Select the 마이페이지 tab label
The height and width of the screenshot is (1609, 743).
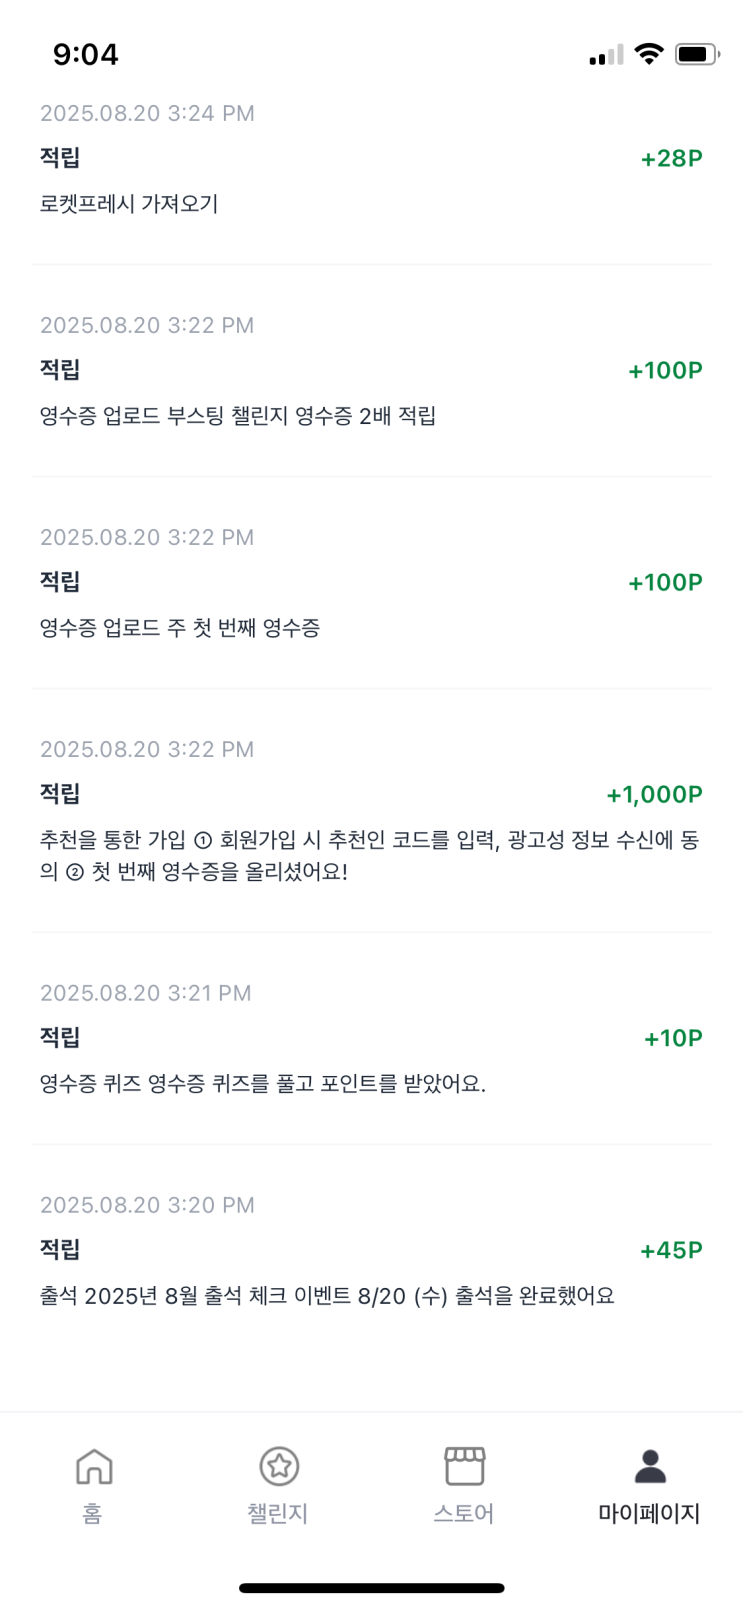pyautogui.click(x=649, y=1514)
